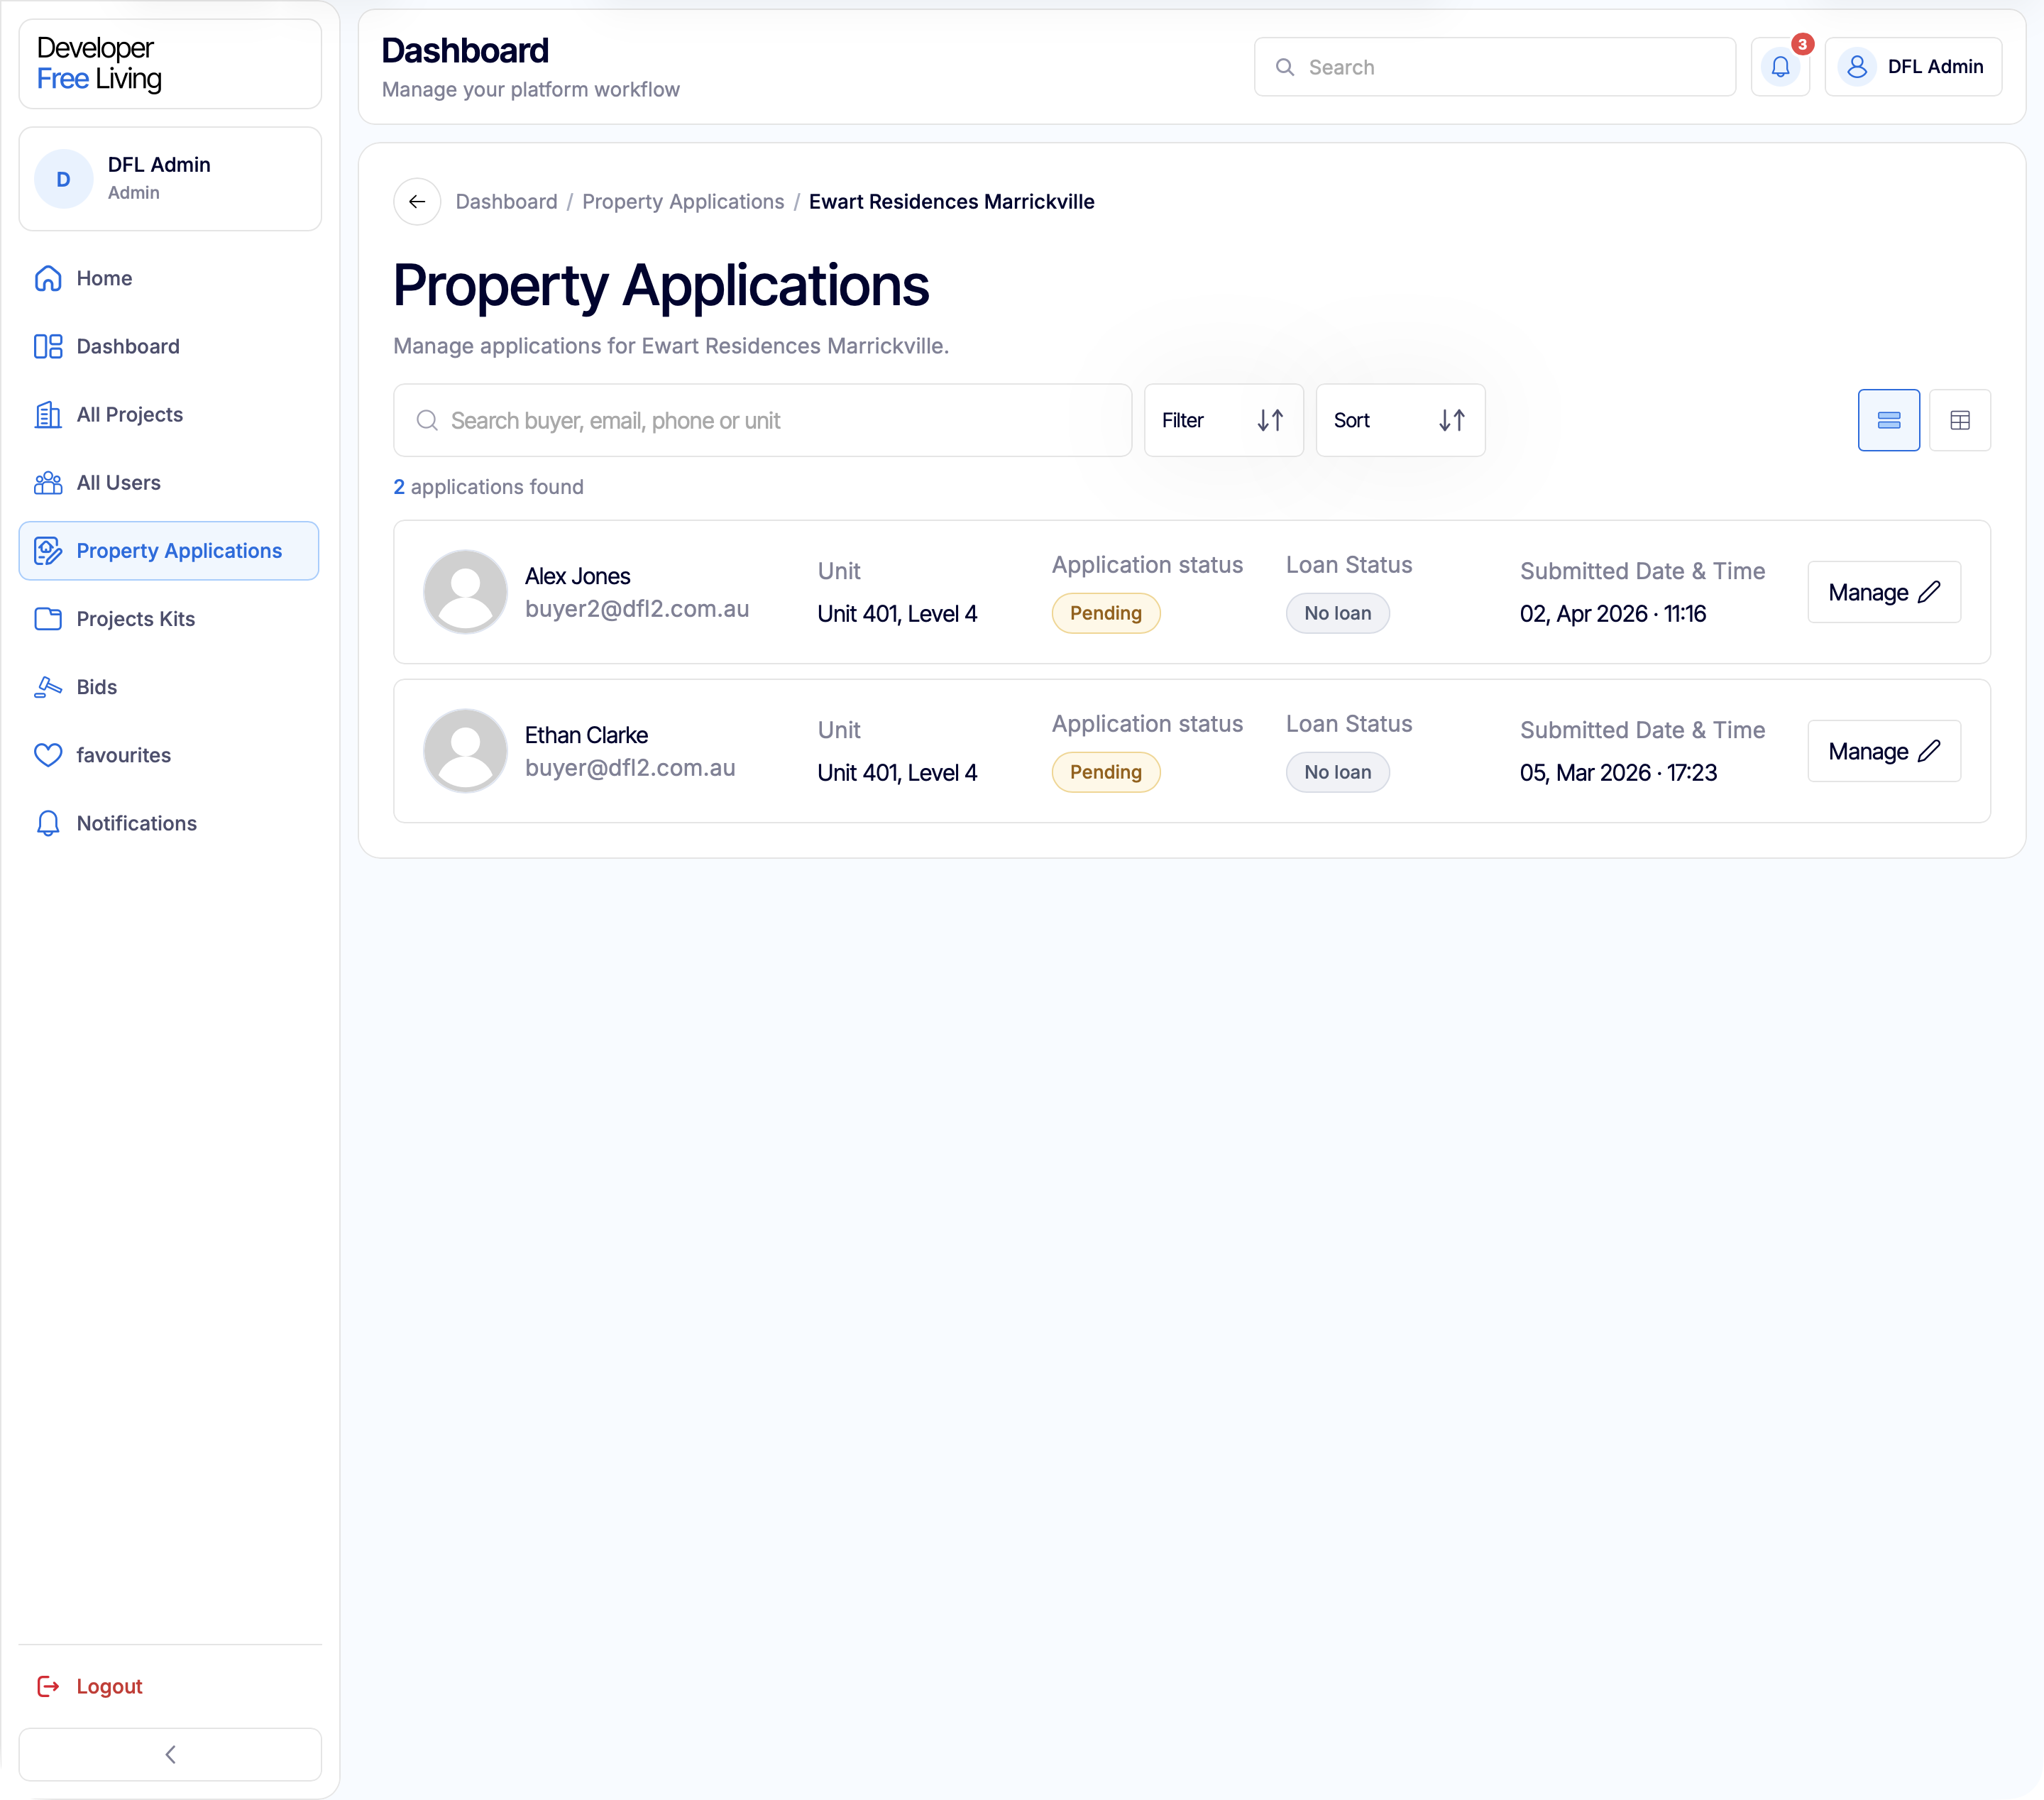Image resolution: width=2044 pixels, height=1800 pixels.
Task: Select Property Applications menu item
Action: [x=170, y=551]
